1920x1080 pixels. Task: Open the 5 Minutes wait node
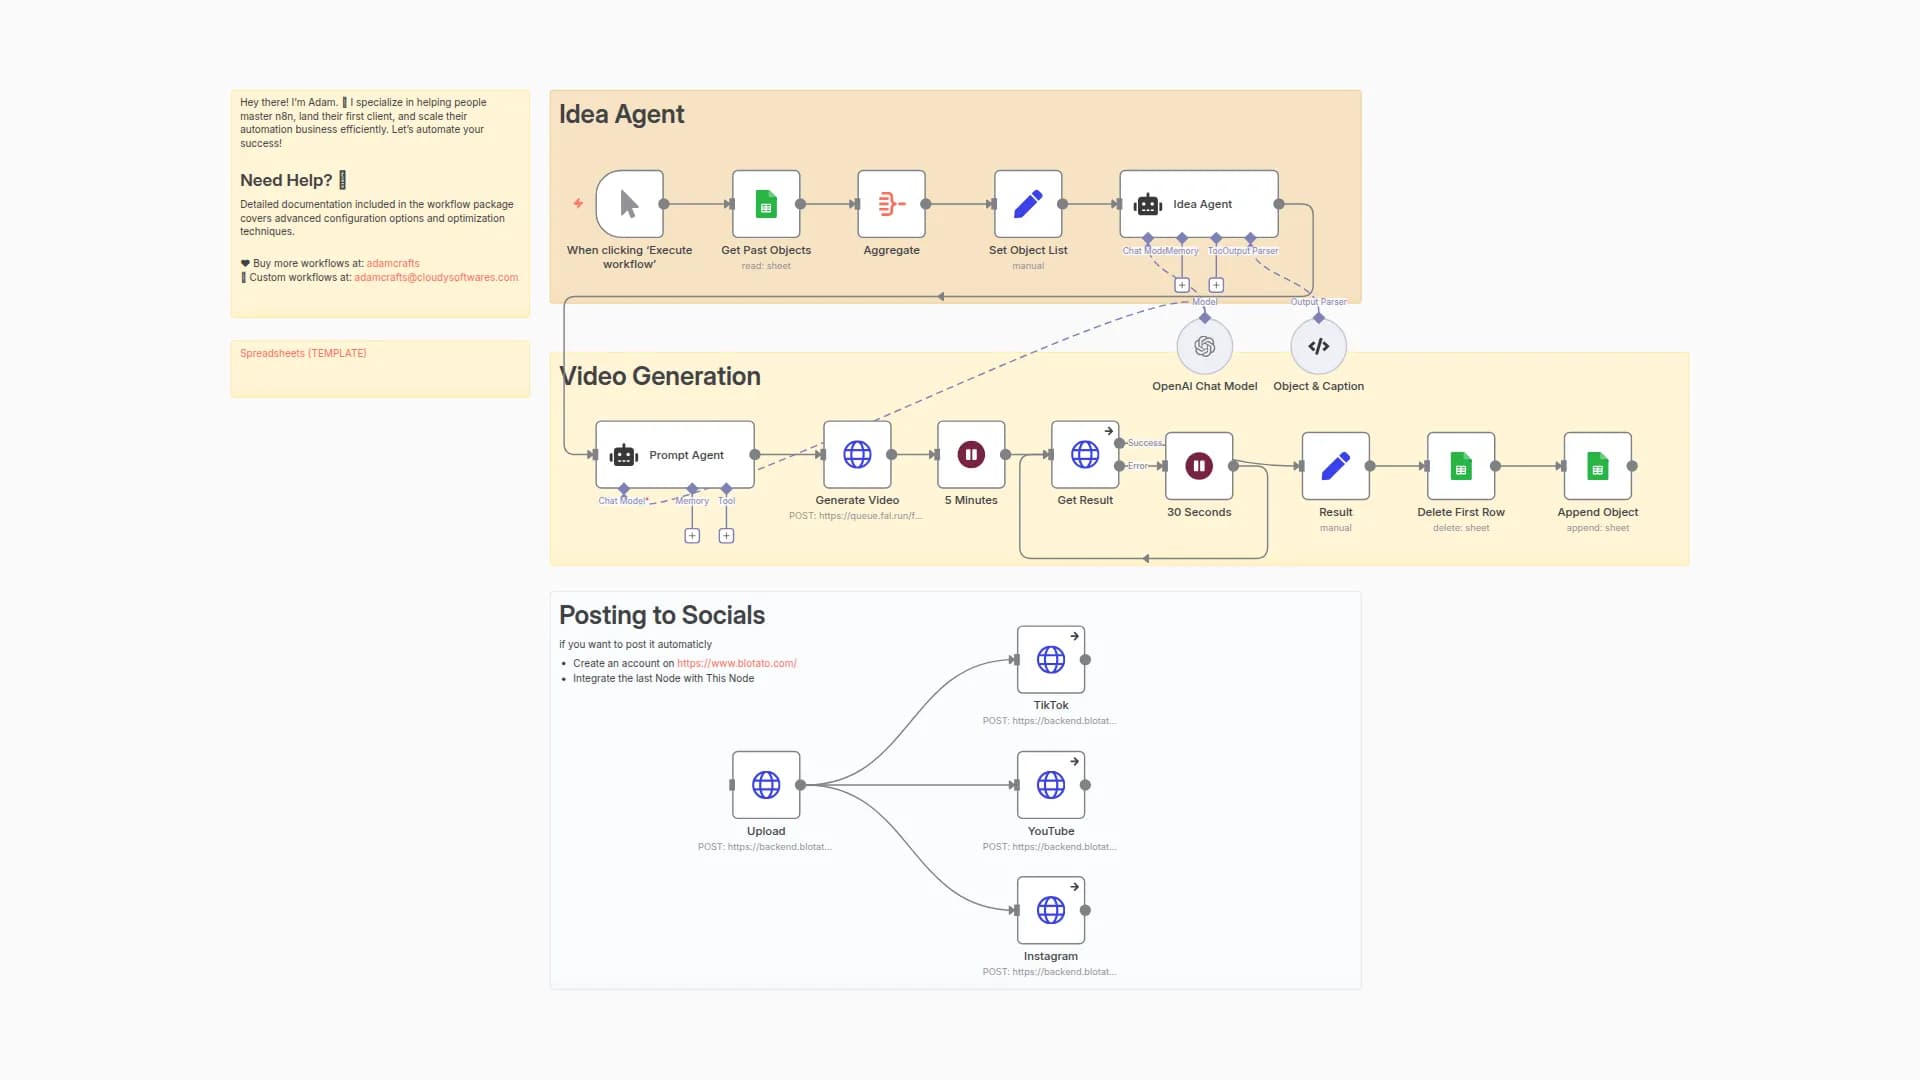(971, 455)
